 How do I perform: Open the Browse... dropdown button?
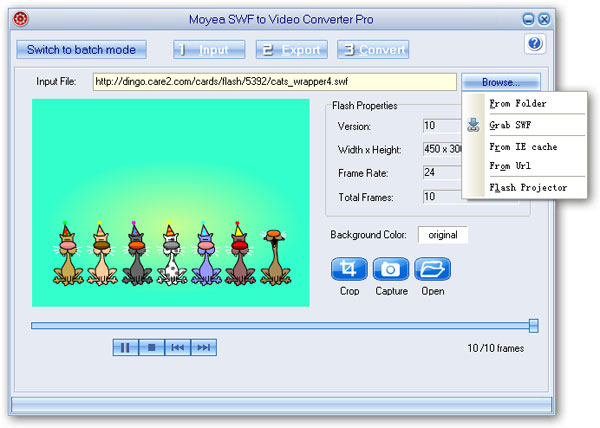[501, 82]
